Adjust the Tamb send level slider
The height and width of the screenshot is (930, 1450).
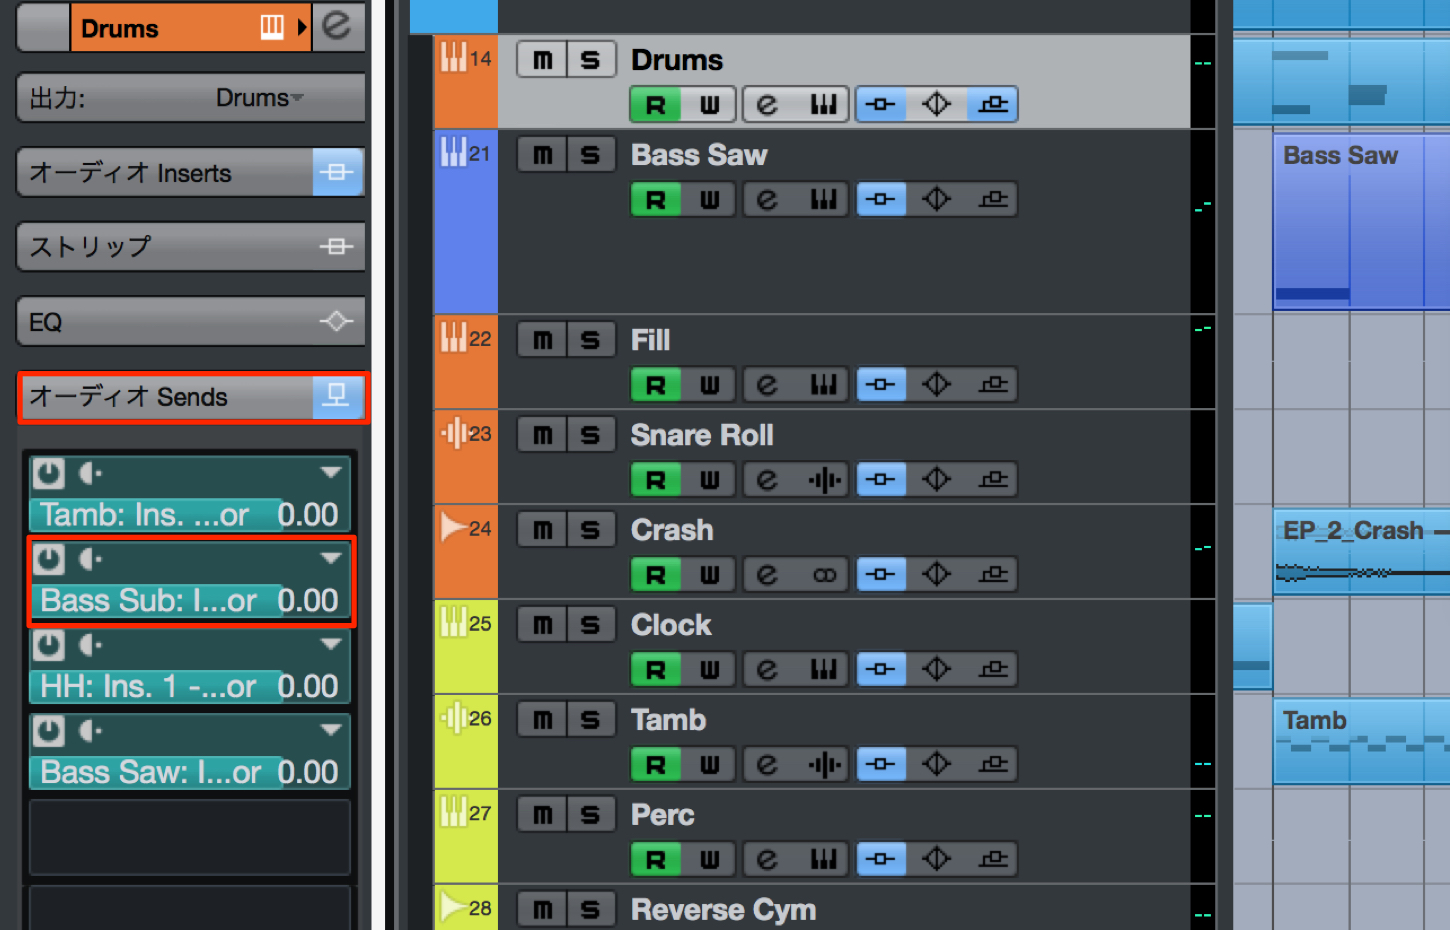click(x=190, y=515)
